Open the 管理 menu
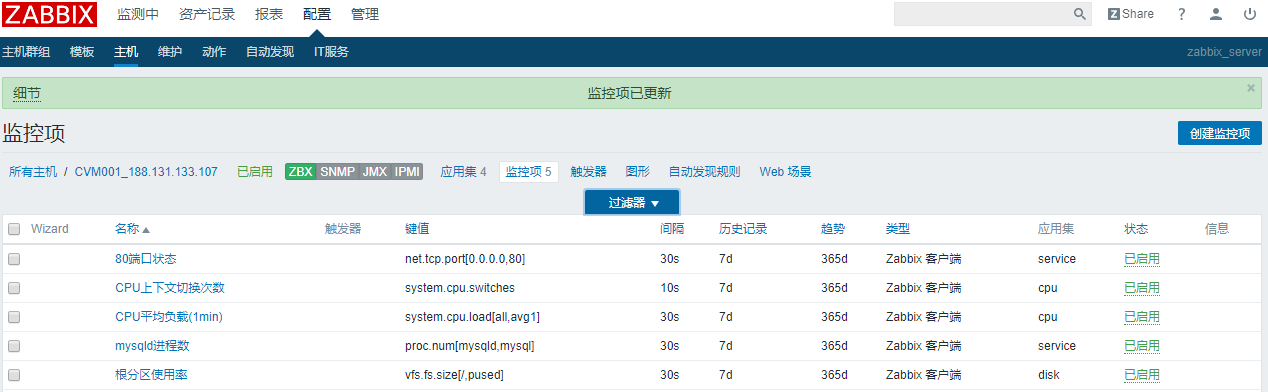The image size is (1268, 392). tap(365, 15)
